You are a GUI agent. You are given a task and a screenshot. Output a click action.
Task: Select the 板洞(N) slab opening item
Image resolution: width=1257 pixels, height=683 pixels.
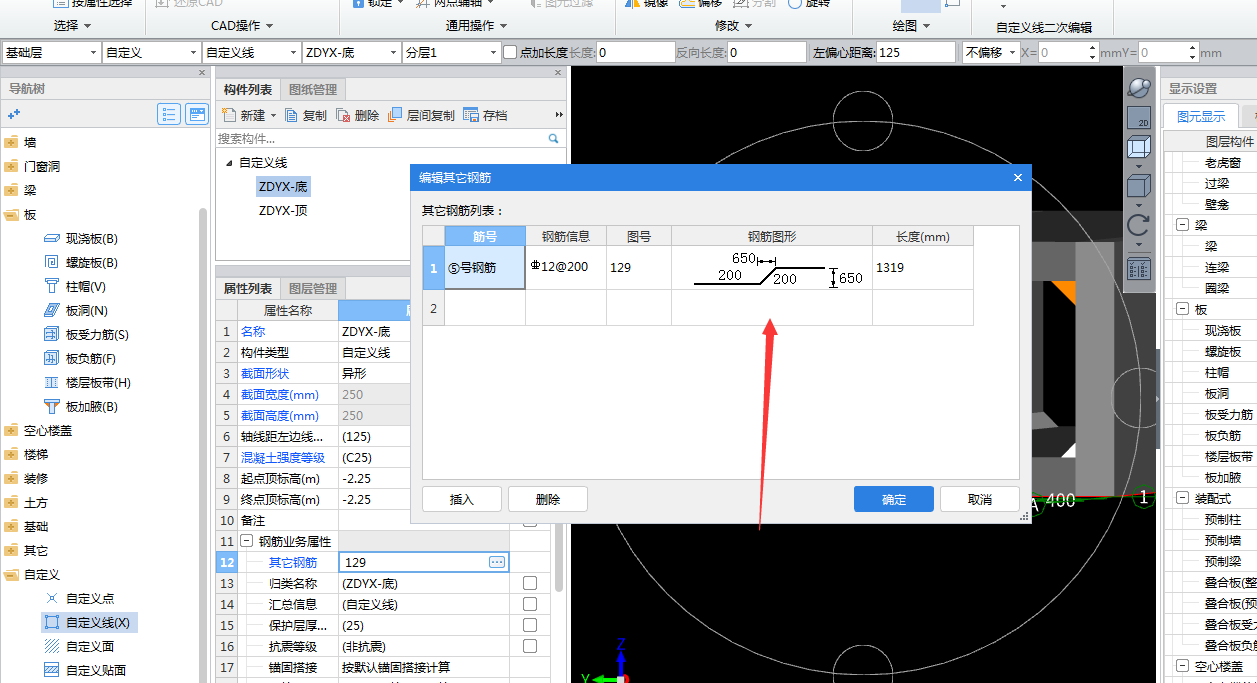(x=75, y=311)
